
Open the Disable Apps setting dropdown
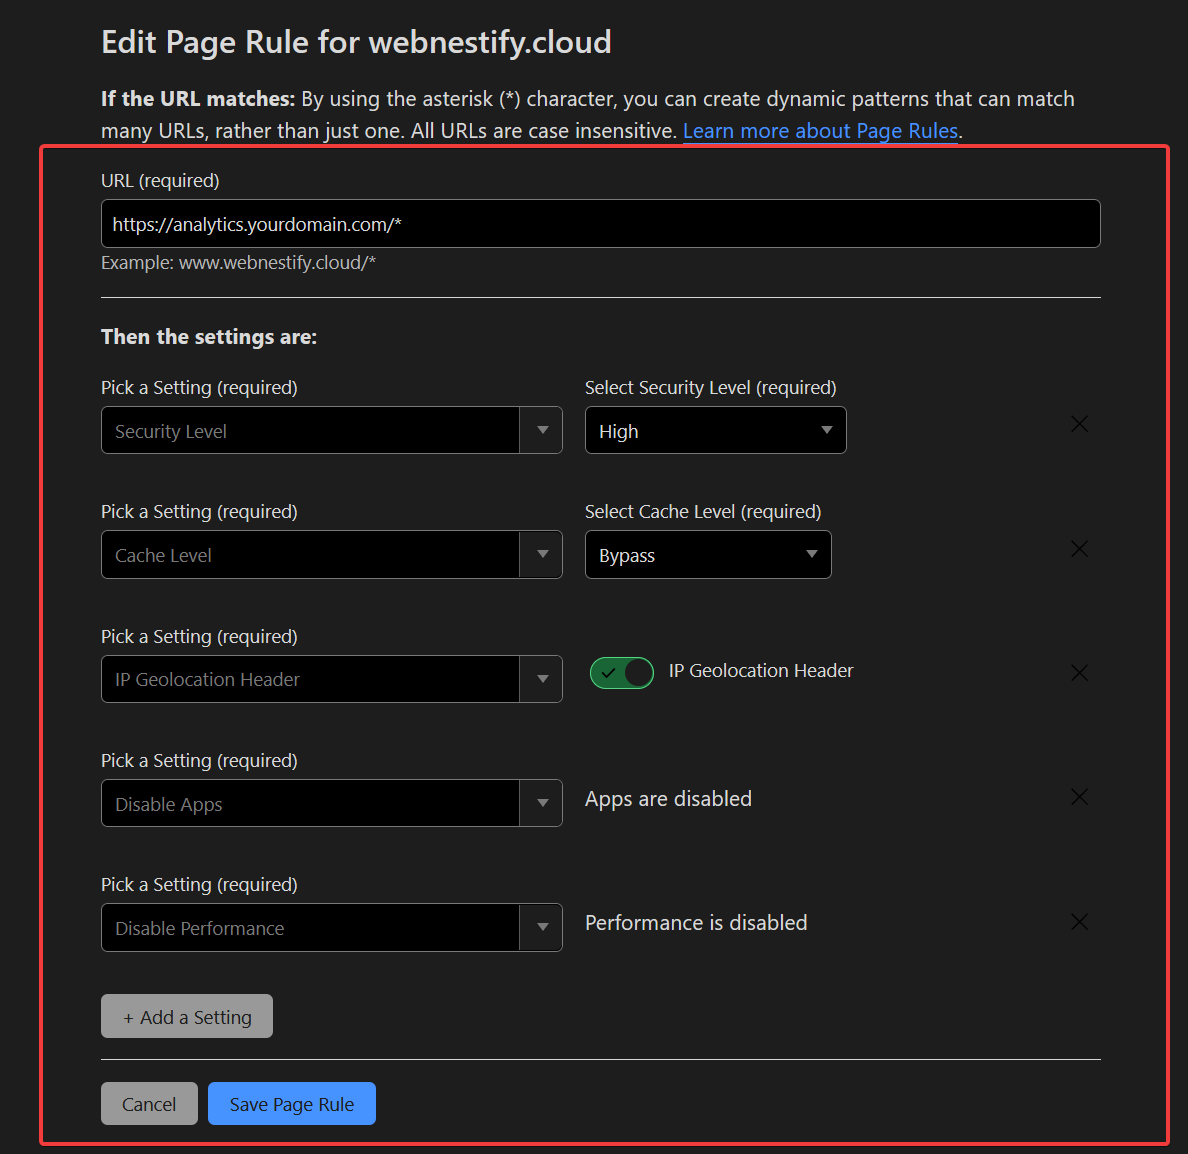[x=310, y=804]
